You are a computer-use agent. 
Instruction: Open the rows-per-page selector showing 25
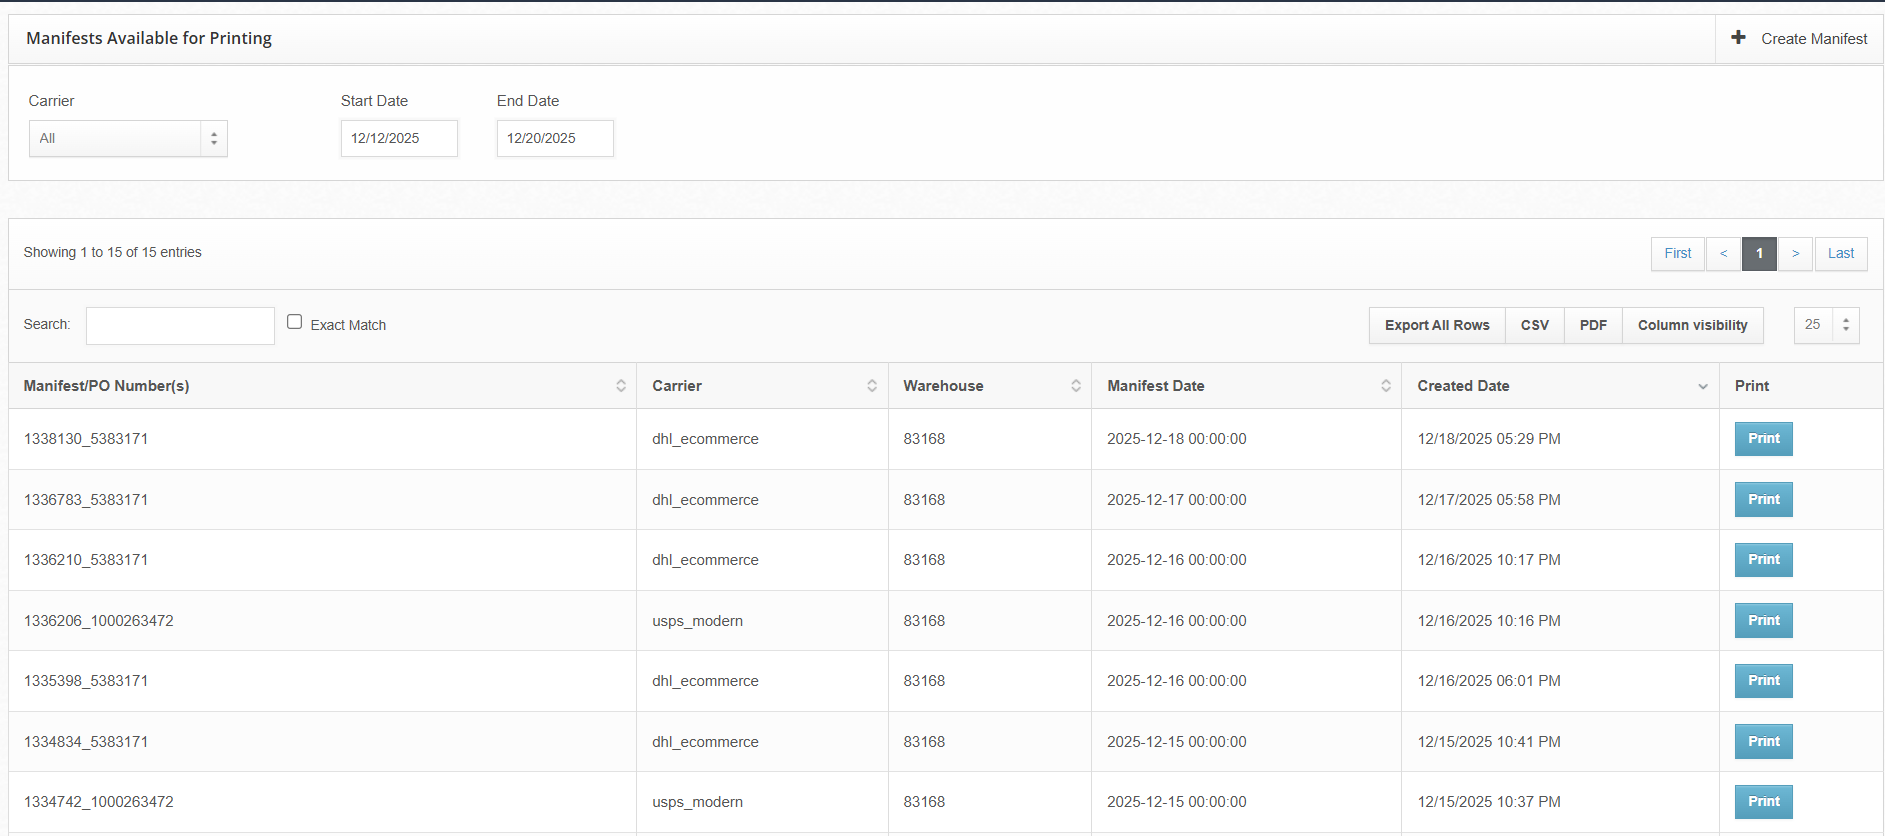point(1826,325)
